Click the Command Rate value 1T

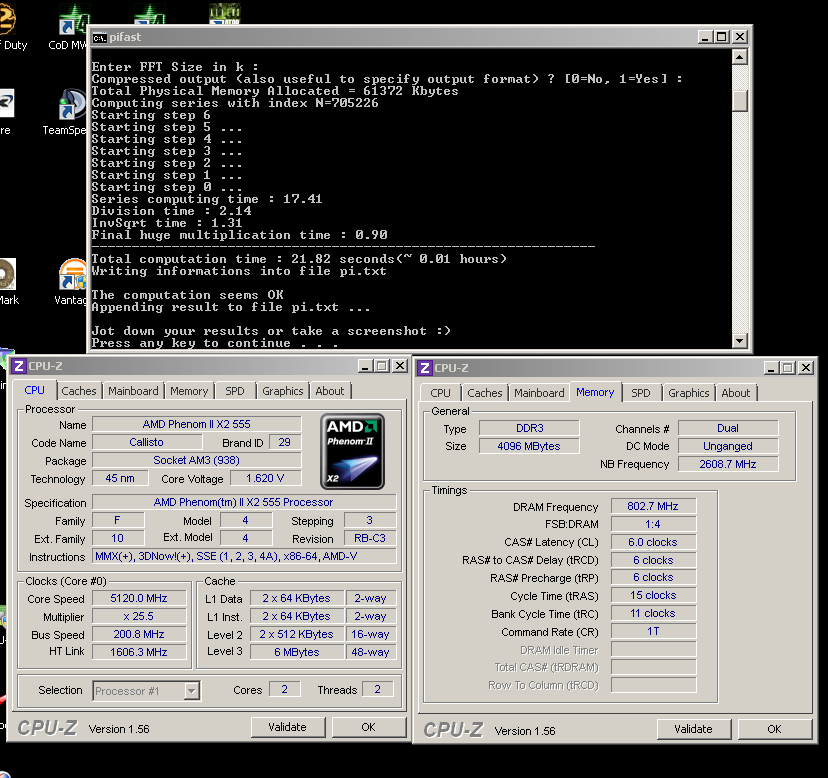[x=653, y=631]
